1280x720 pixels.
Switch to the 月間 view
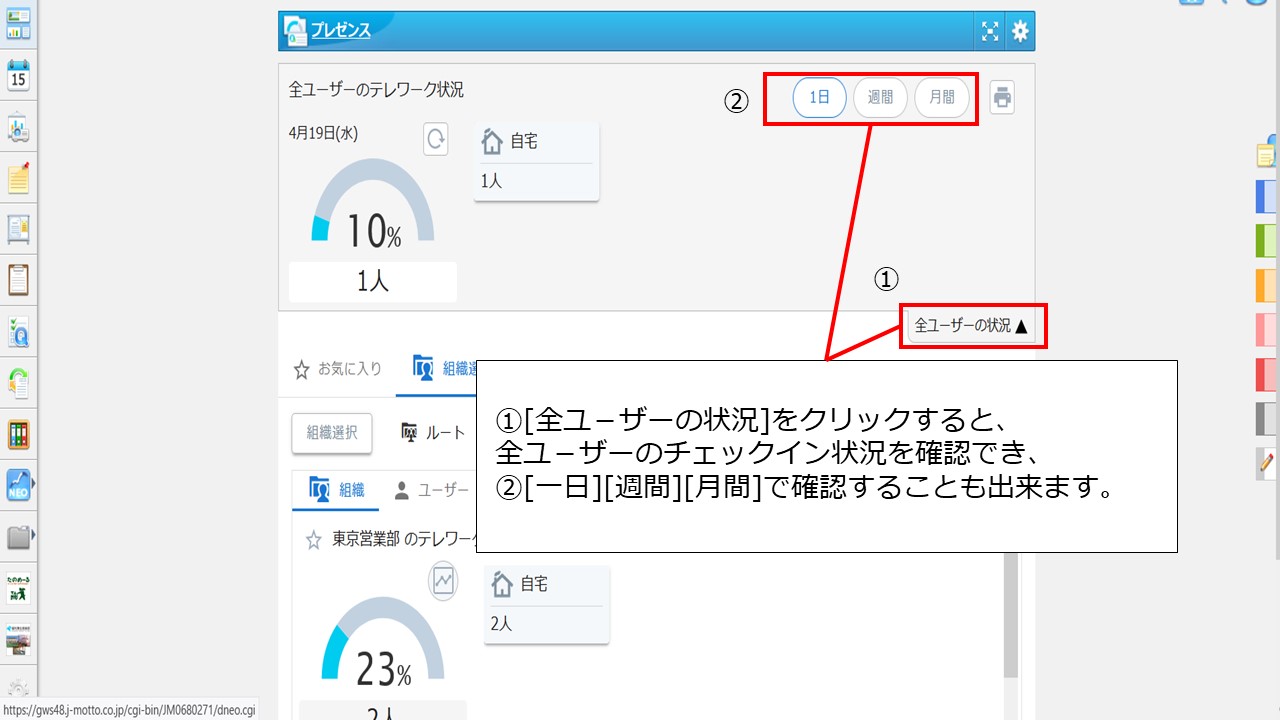coord(942,97)
